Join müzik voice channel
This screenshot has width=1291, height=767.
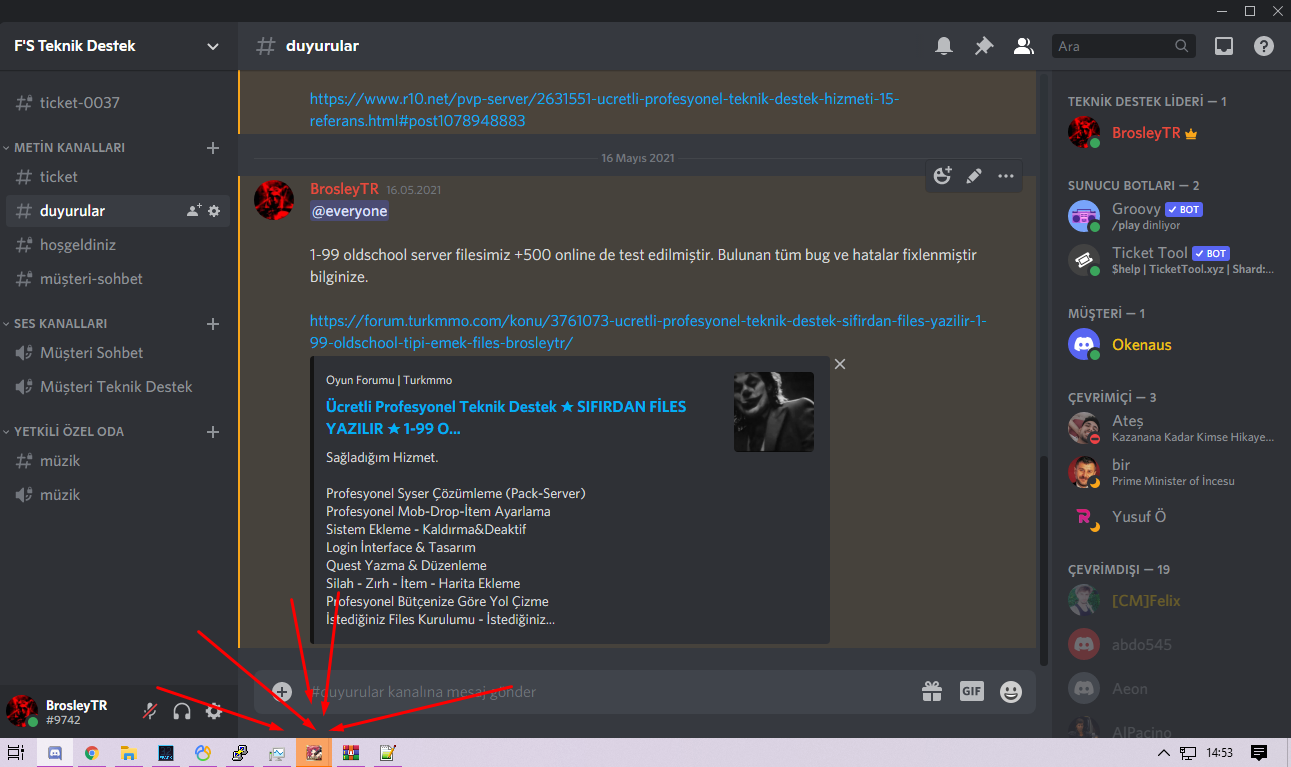coord(119,495)
